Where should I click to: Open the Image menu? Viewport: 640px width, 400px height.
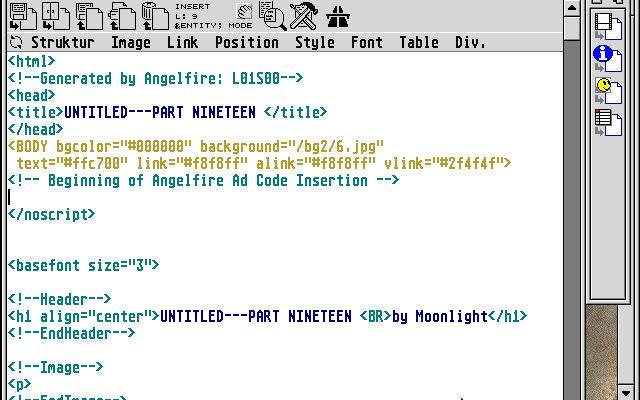tap(130, 43)
